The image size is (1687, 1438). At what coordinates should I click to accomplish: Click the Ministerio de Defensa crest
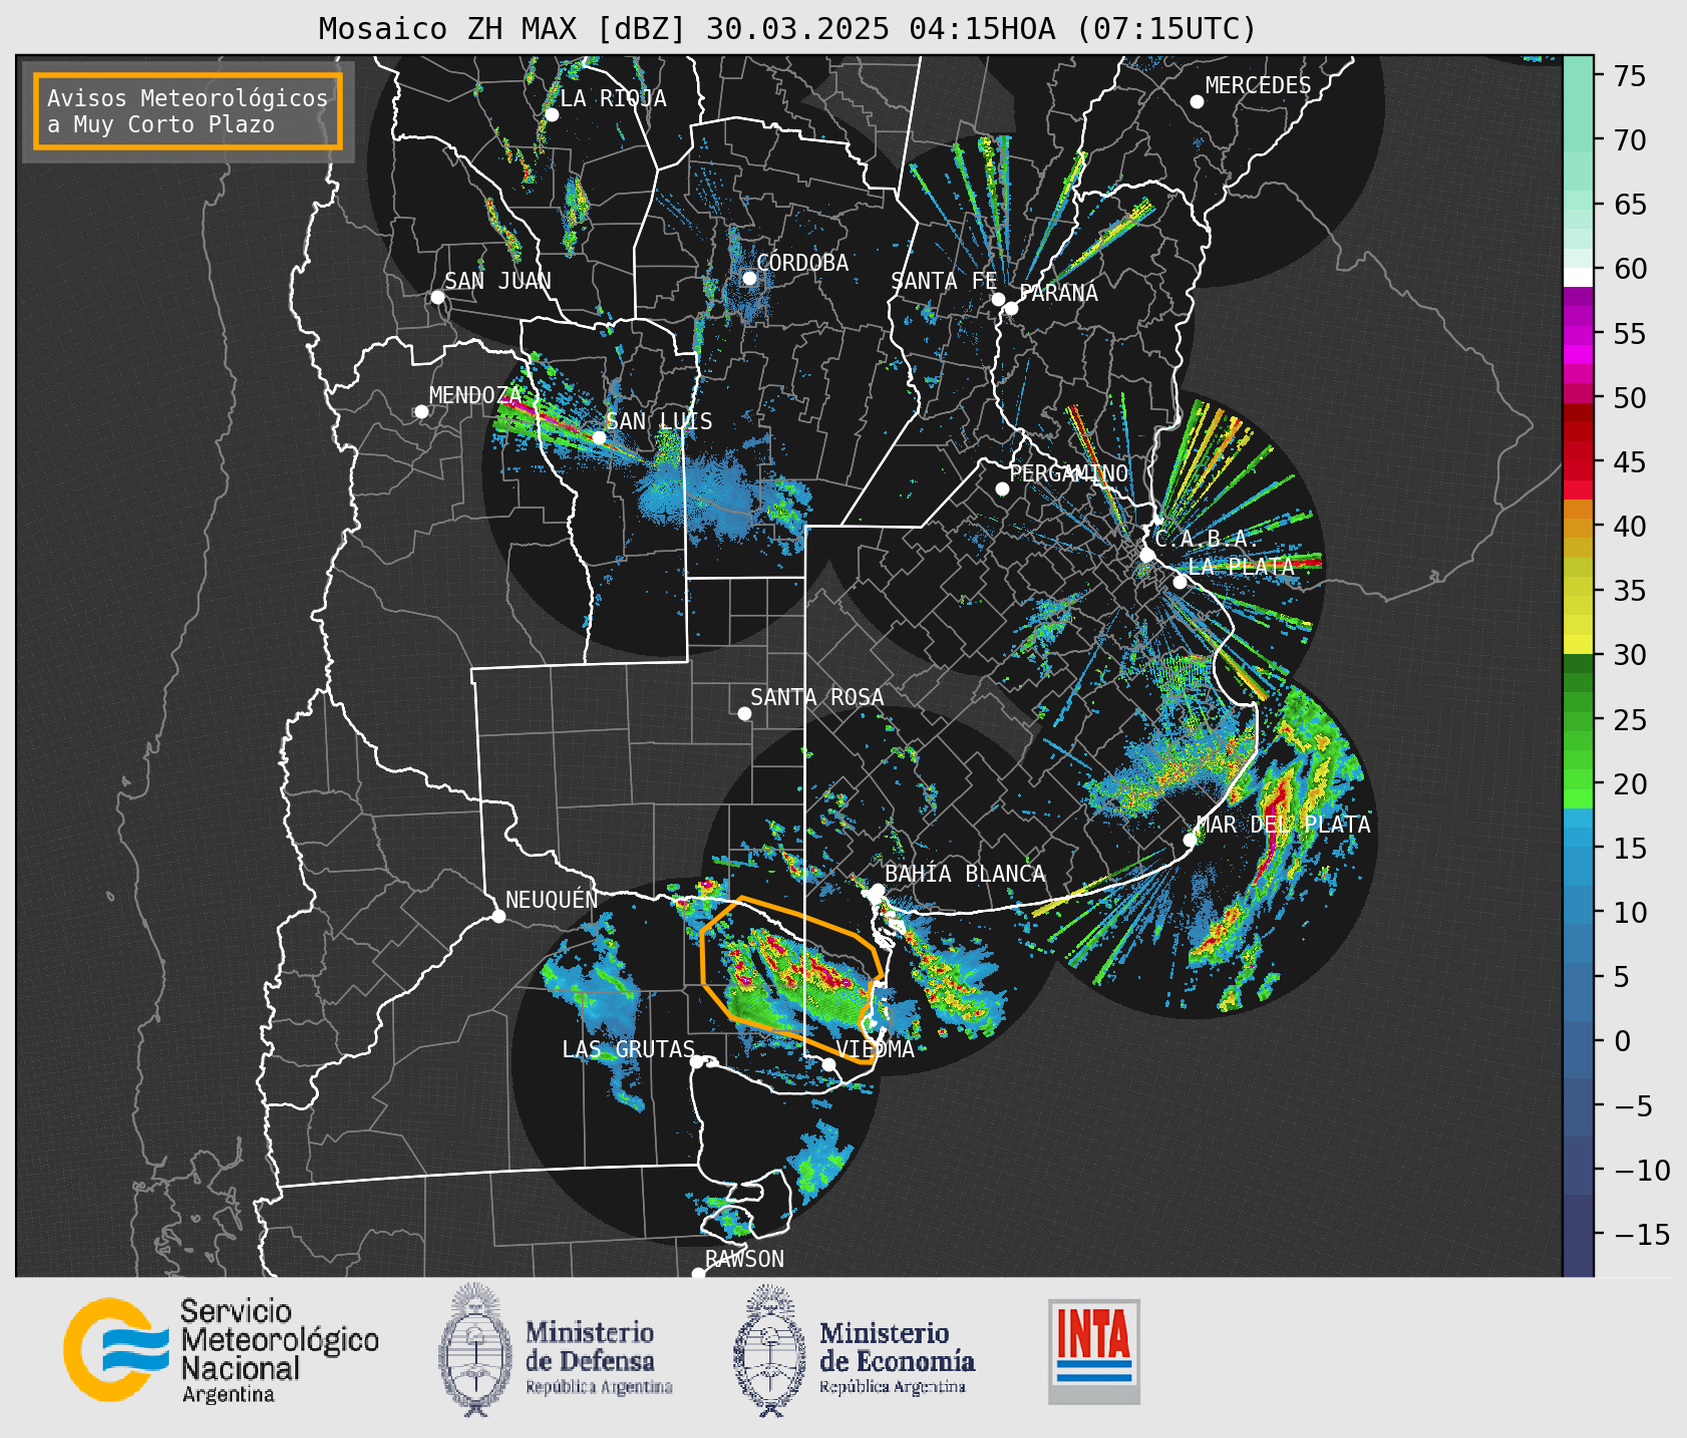(475, 1350)
